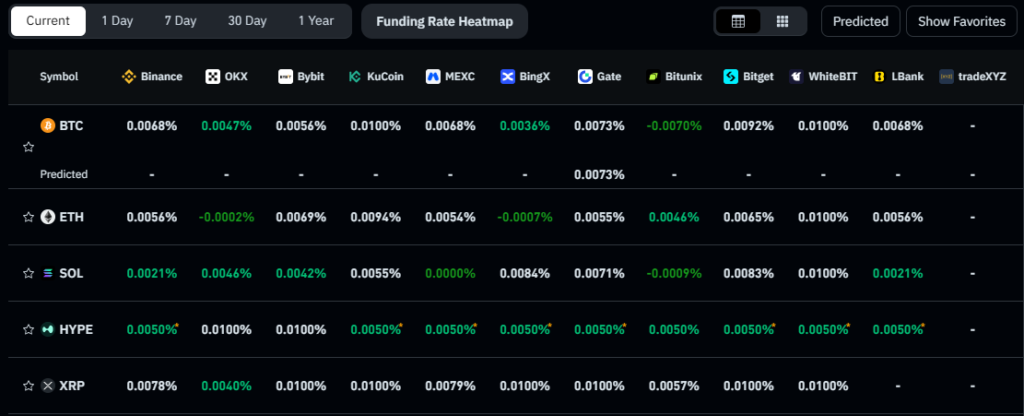Click HYPE Bitunix rate 0.0050%
The height and width of the screenshot is (416, 1024).
[x=674, y=329]
